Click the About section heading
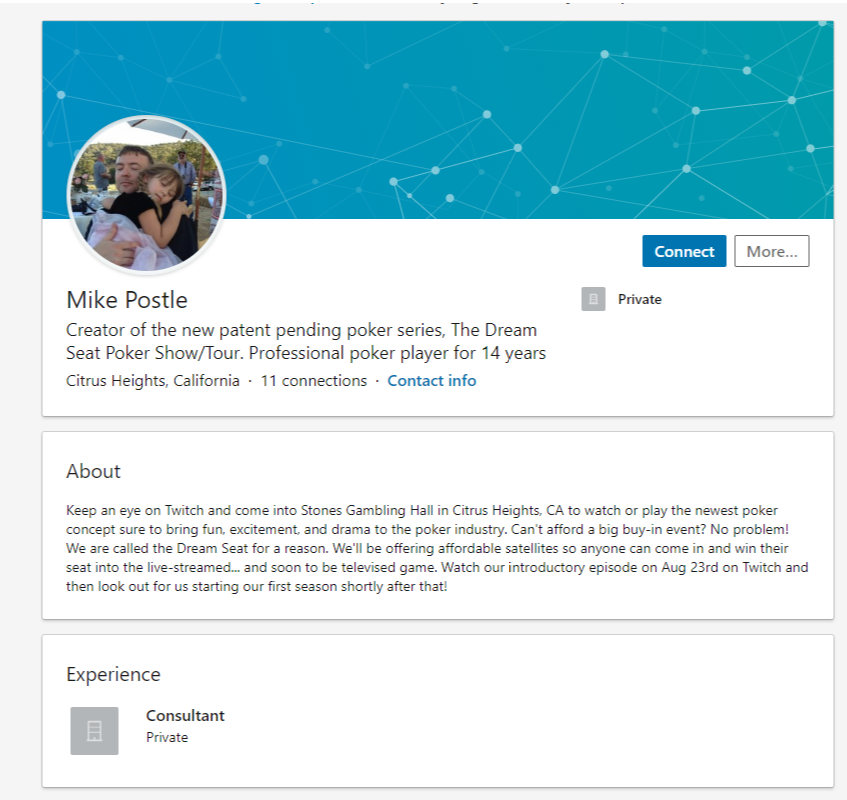847x800 pixels. (93, 471)
